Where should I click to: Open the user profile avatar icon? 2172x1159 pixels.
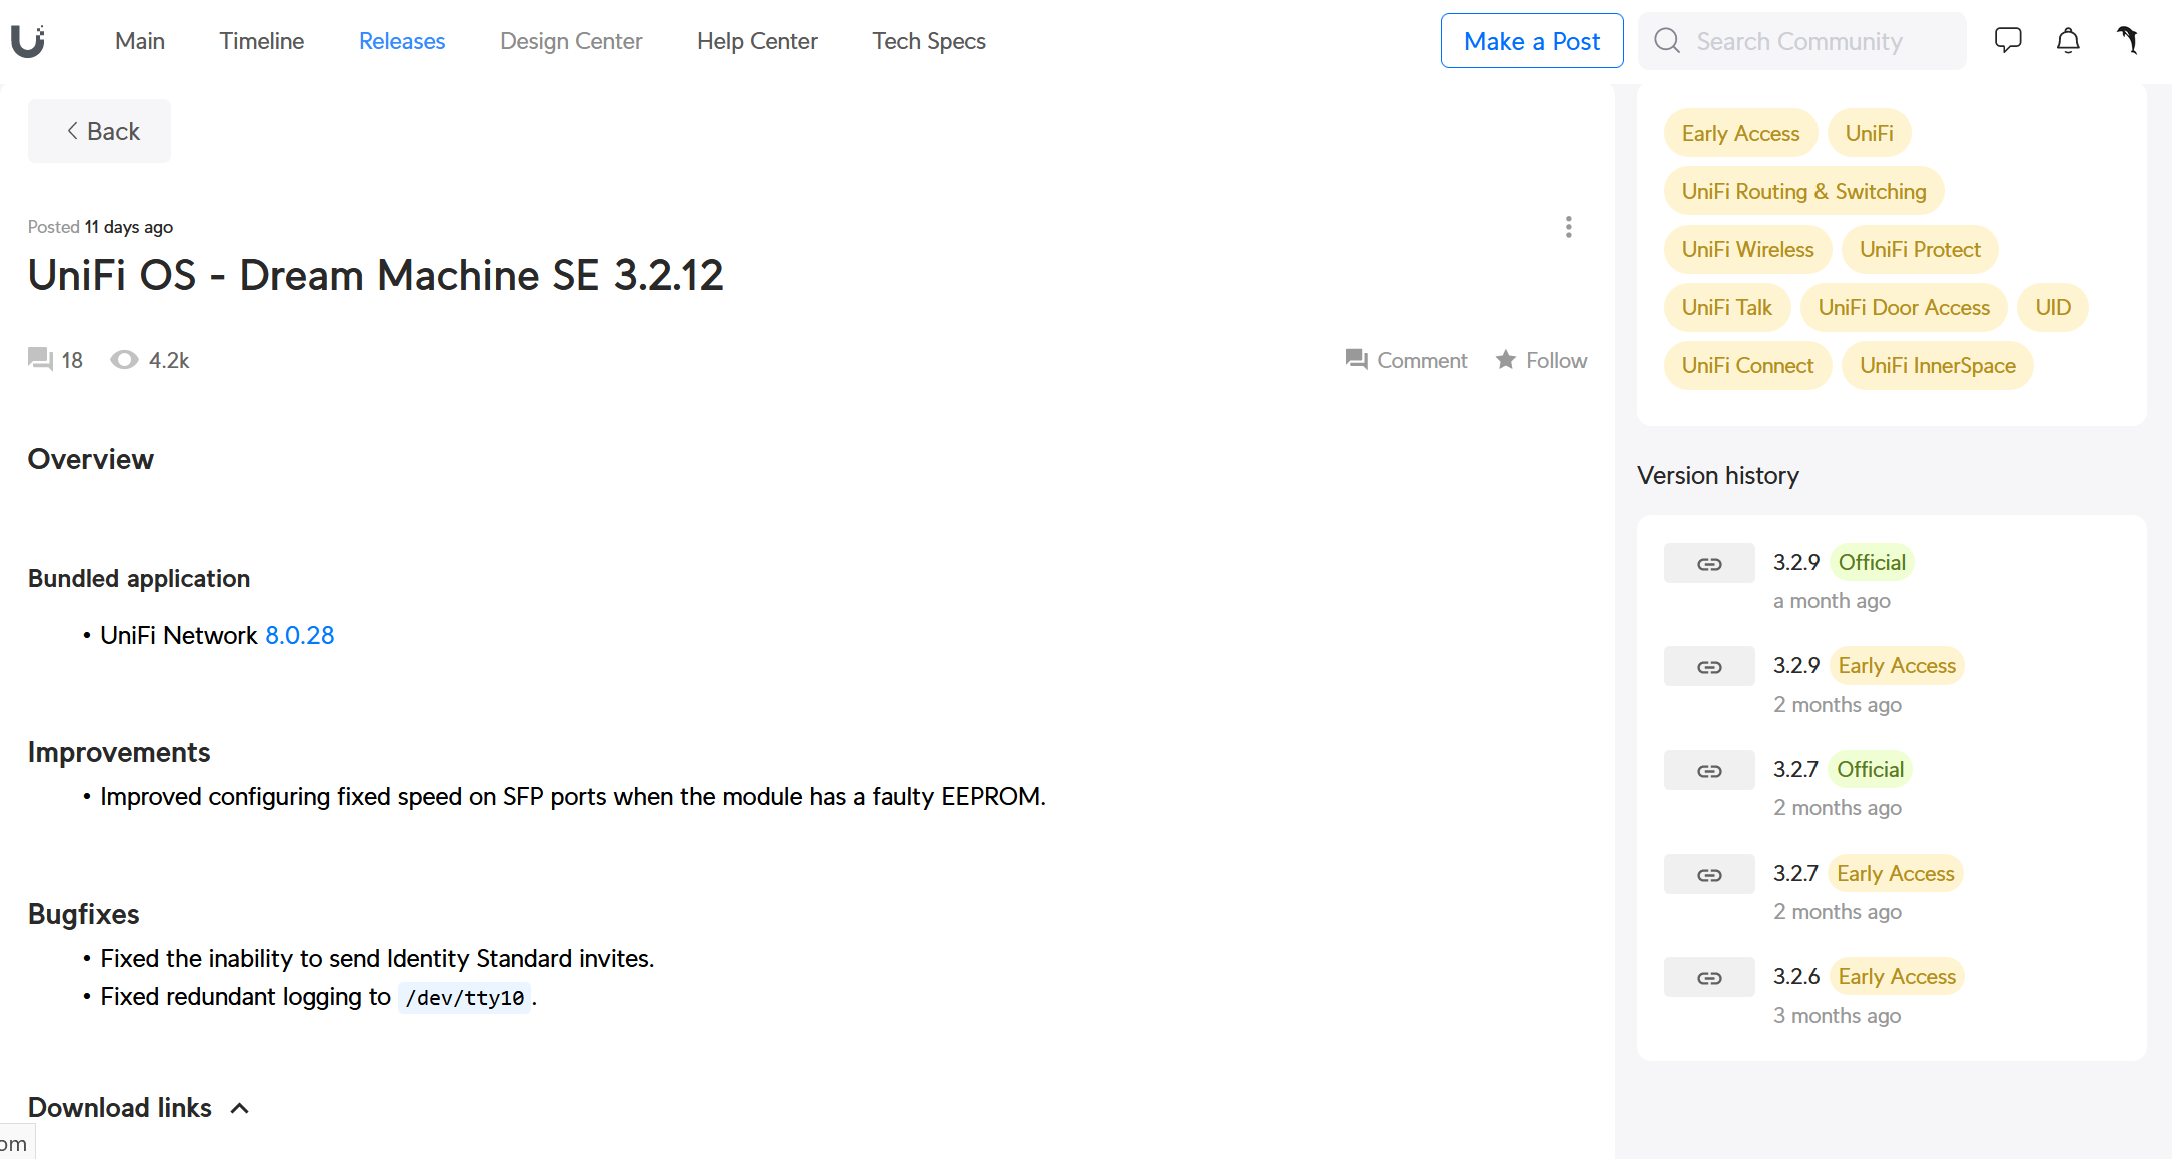click(2128, 40)
